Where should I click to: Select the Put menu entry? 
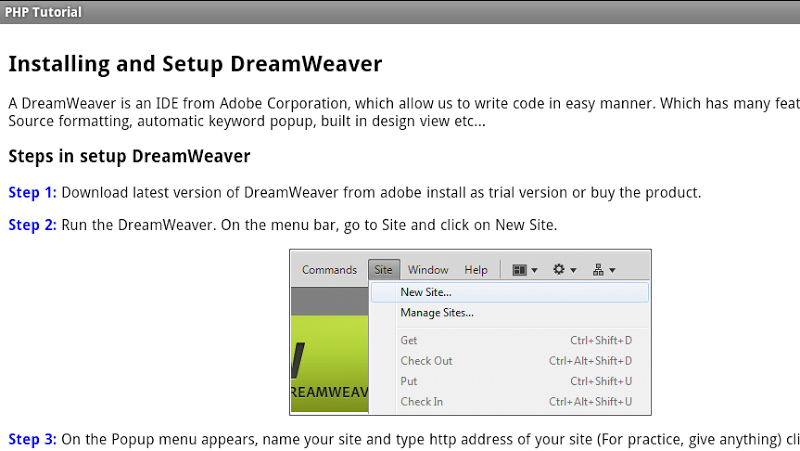(x=510, y=381)
